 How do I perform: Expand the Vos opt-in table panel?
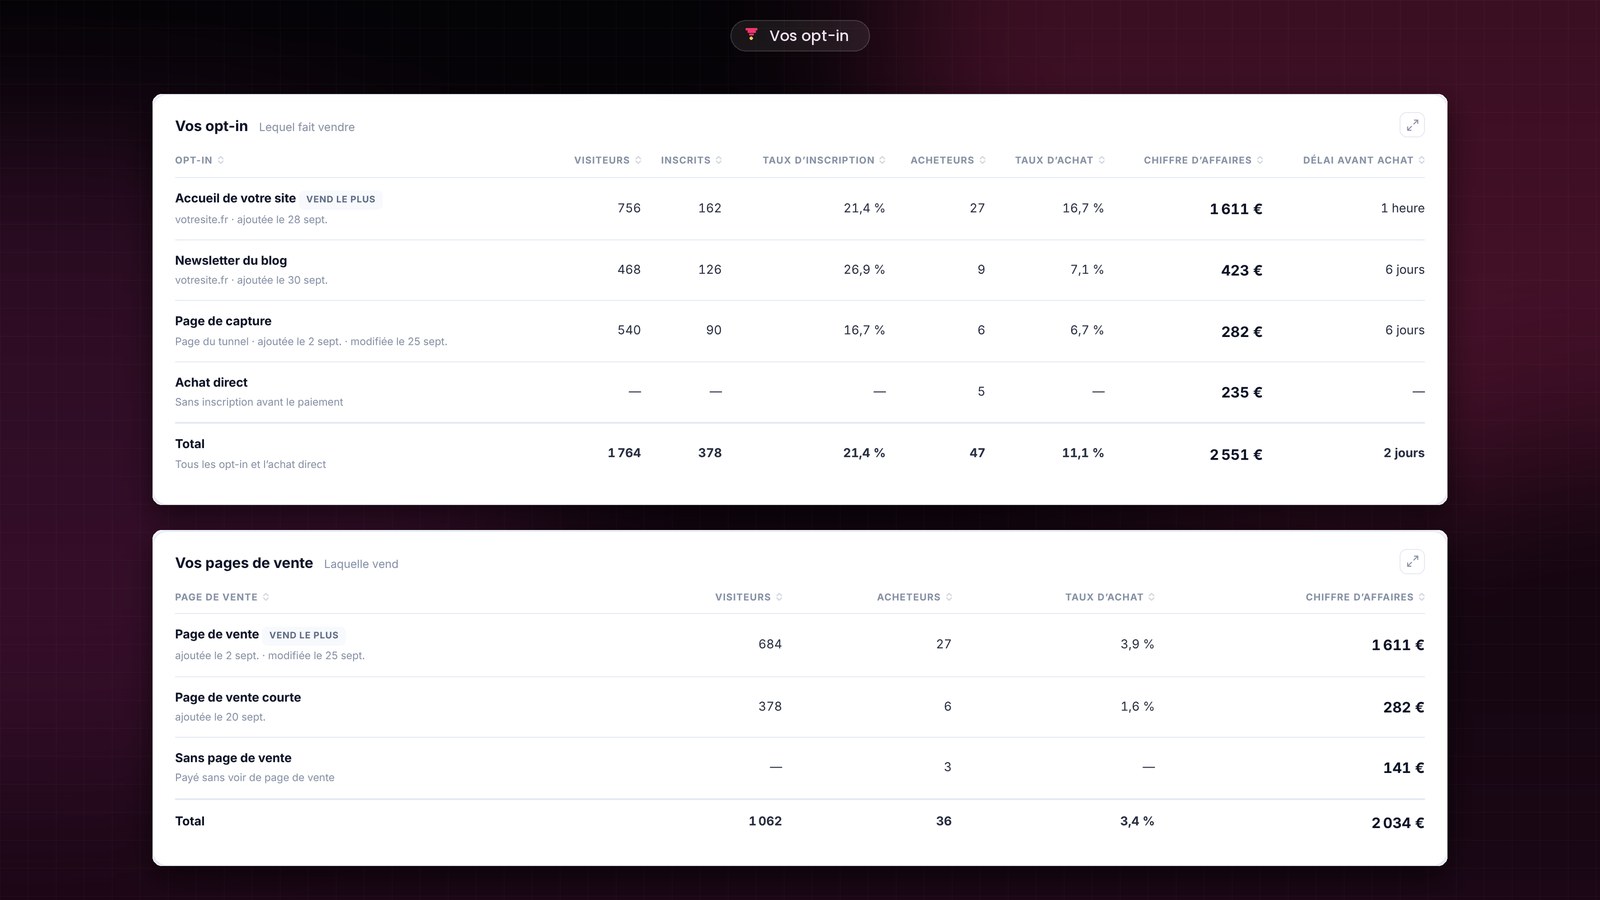1412,125
